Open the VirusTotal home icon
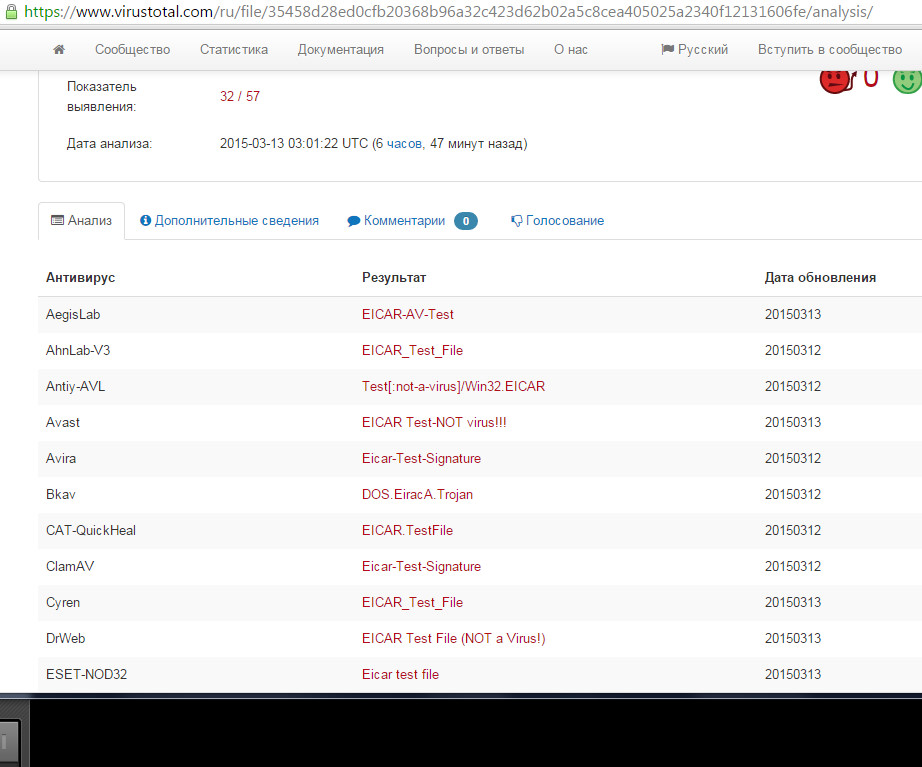The image size is (922, 767). coord(59,49)
